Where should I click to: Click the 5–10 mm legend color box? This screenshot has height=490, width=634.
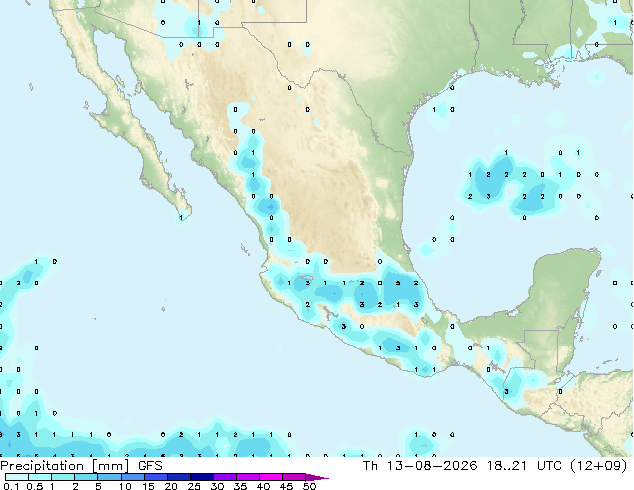pos(109,477)
